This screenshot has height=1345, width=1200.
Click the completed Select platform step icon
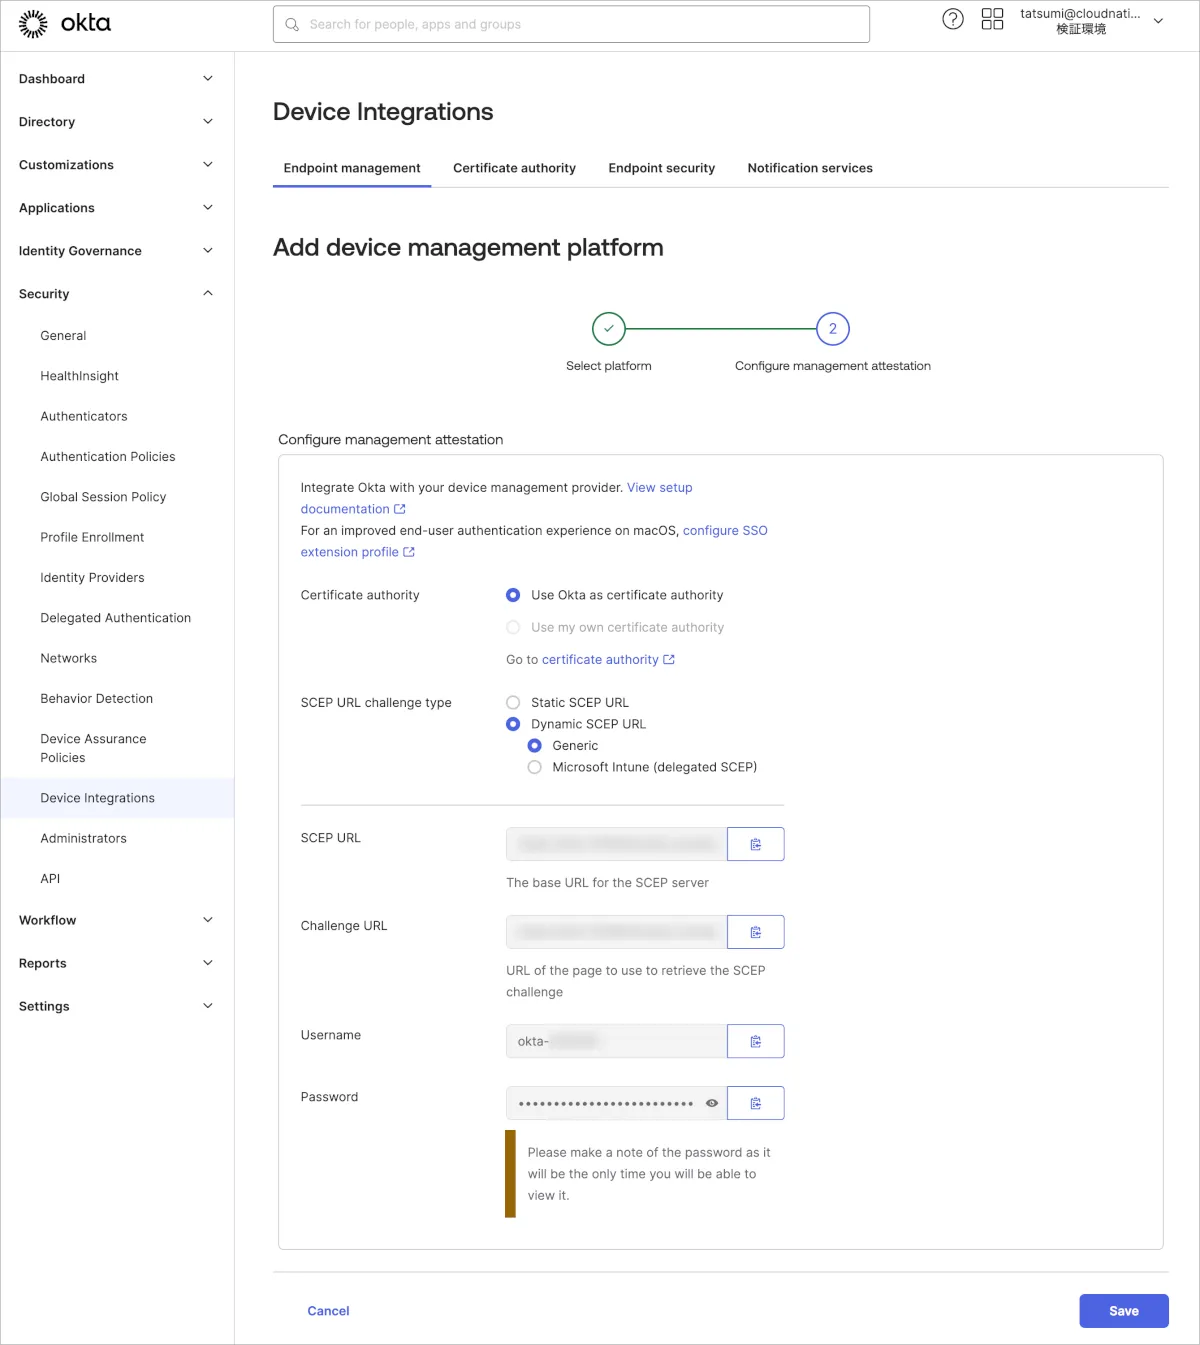608,329
